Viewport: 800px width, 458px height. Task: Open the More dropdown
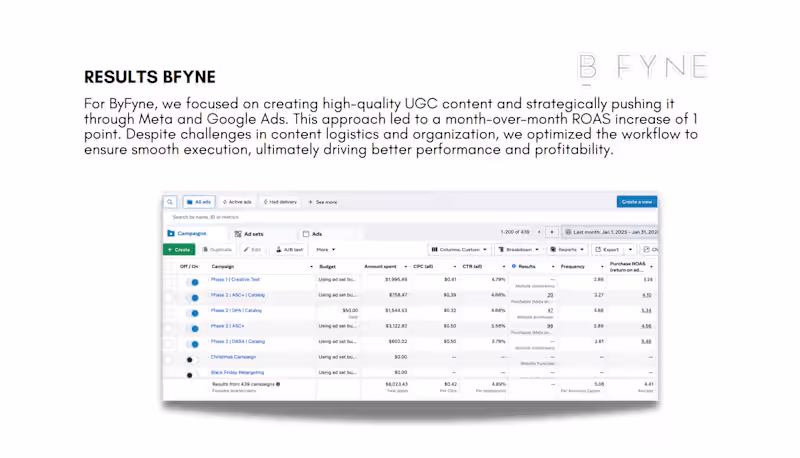coord(326,250)
